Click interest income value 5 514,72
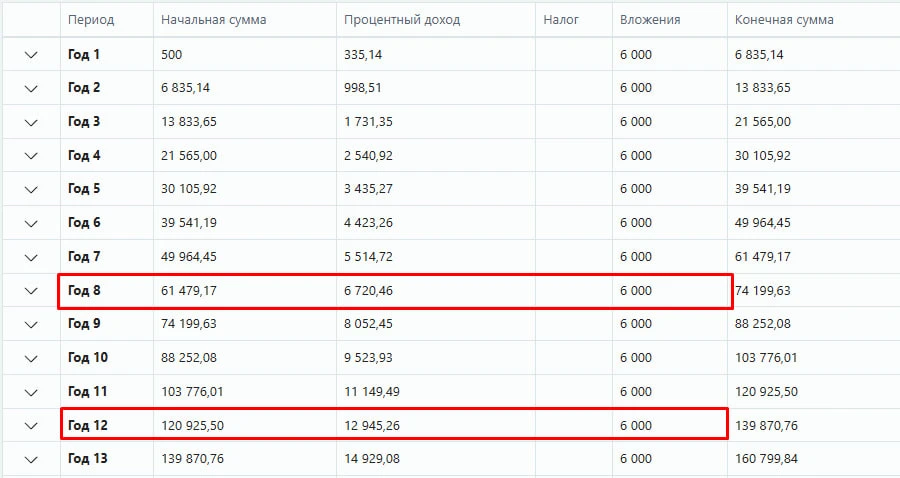The width and height of the screenshot is (900, 478). click(368, 257)
